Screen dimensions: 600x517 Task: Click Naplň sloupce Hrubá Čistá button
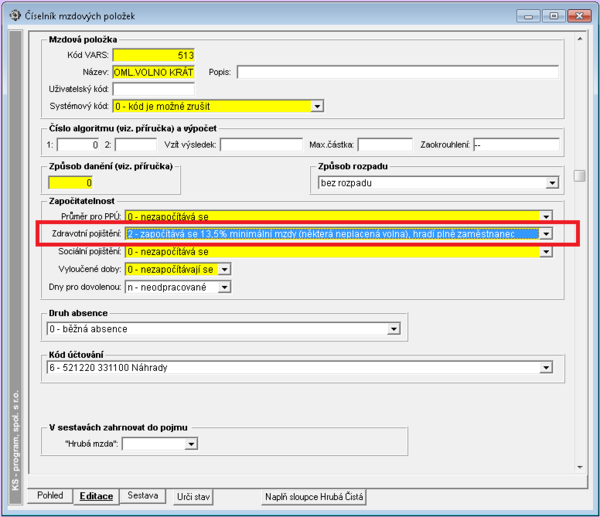point(314,497)
